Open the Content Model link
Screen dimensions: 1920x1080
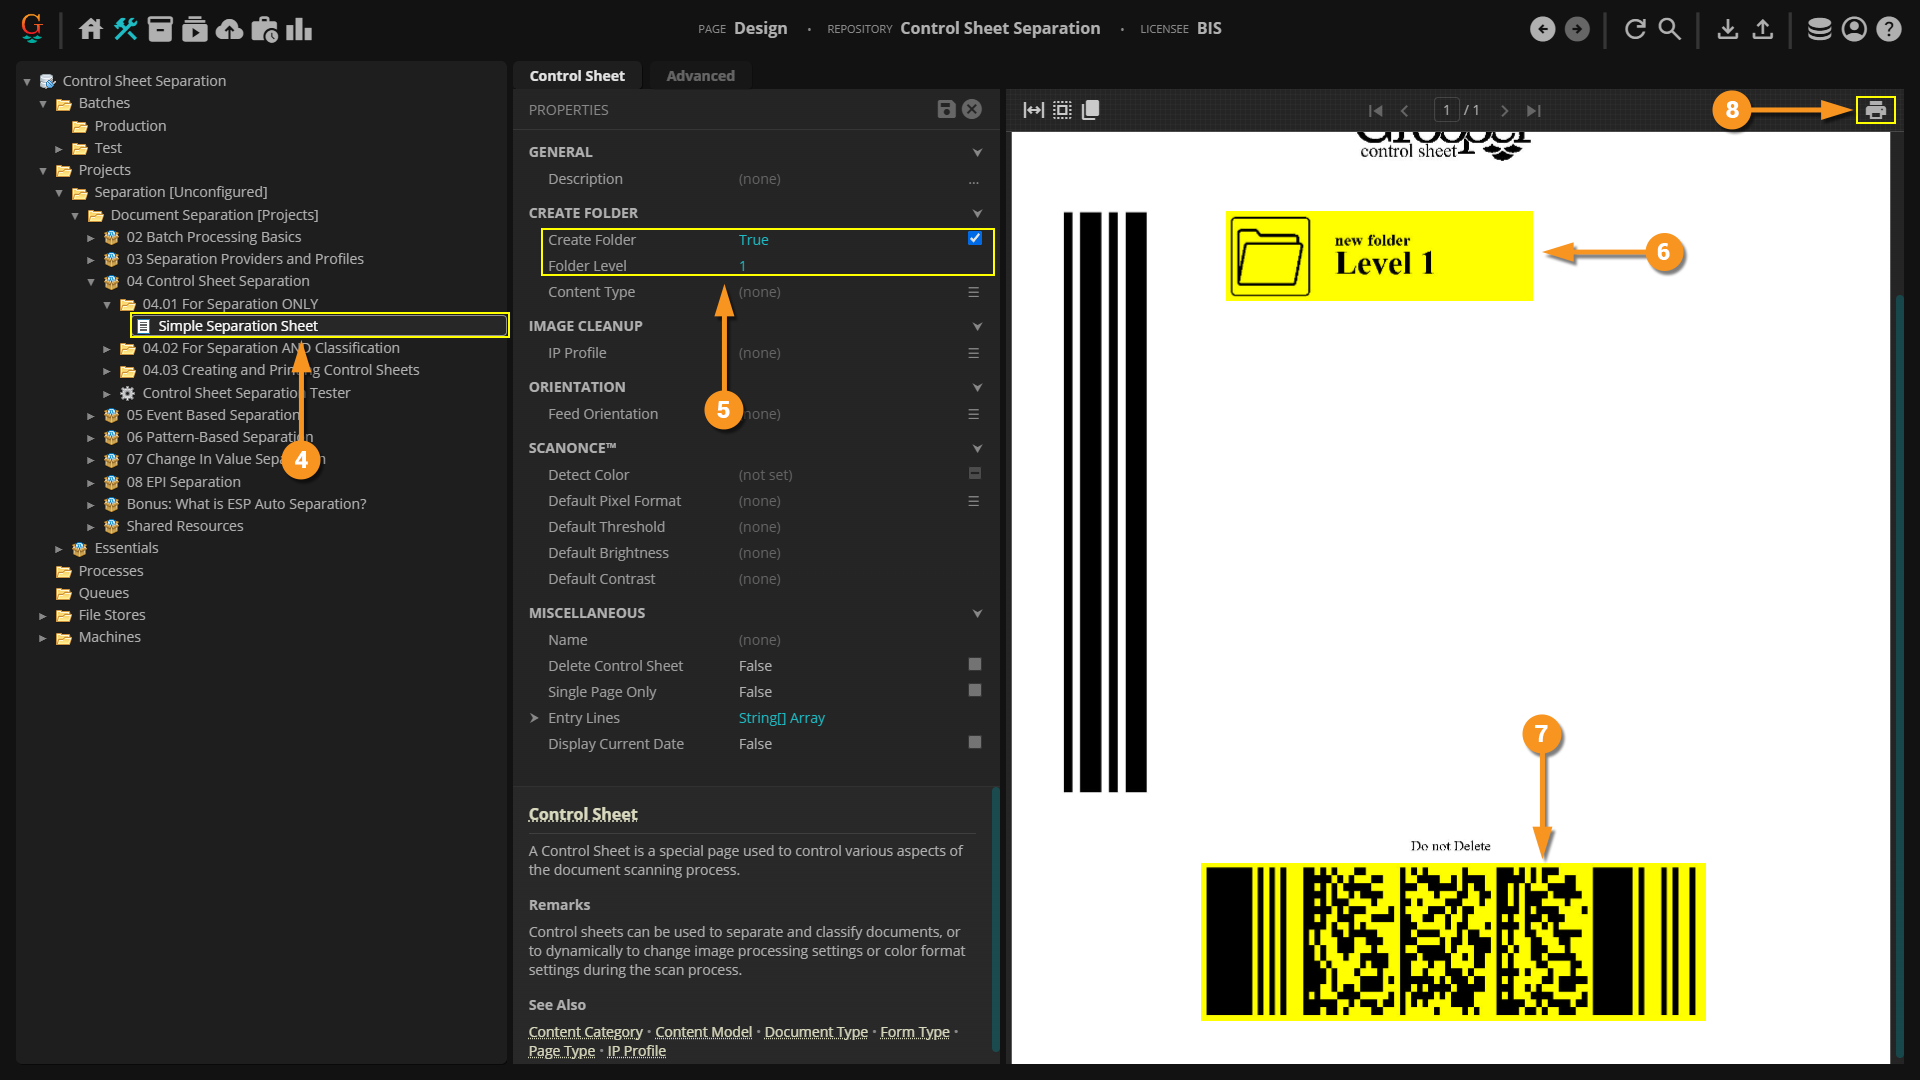[703, 1032]
